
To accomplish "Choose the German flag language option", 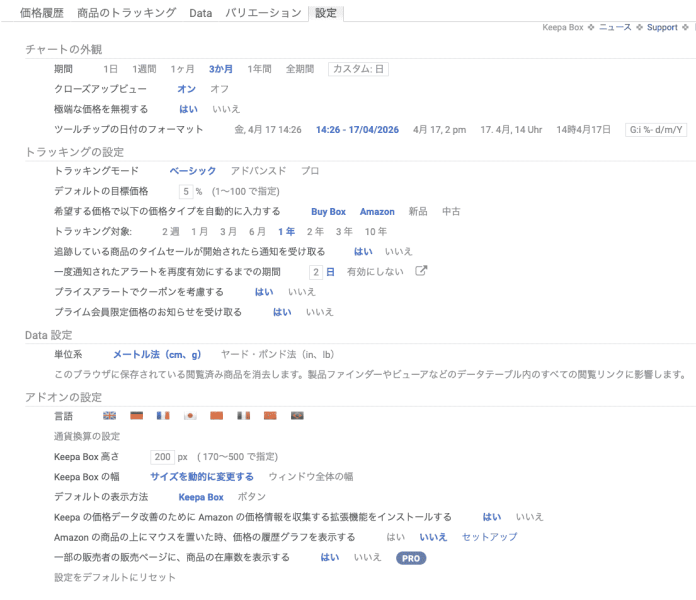I will click(x=137, y=415).
